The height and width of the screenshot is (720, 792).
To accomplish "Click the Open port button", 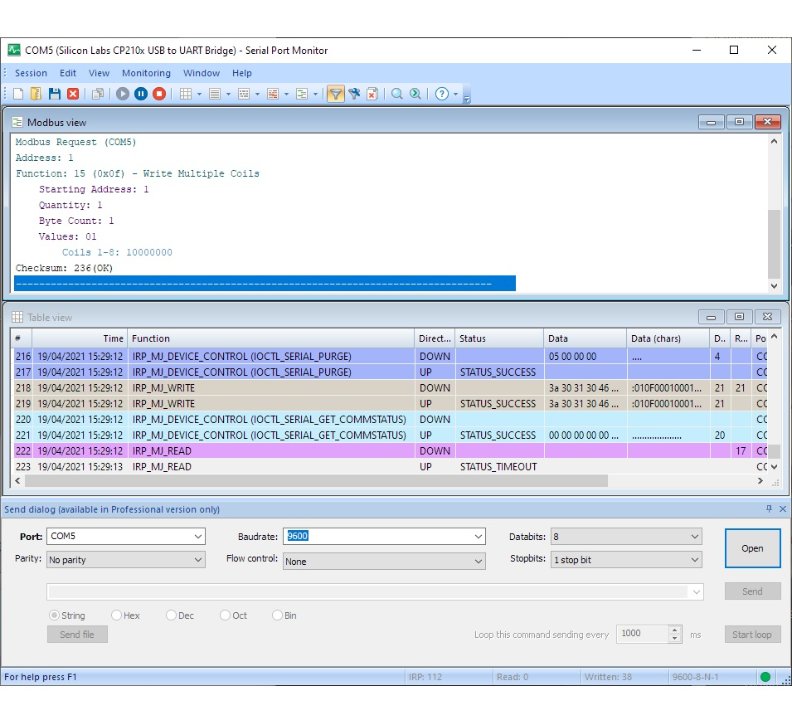I will coord(753,548).
